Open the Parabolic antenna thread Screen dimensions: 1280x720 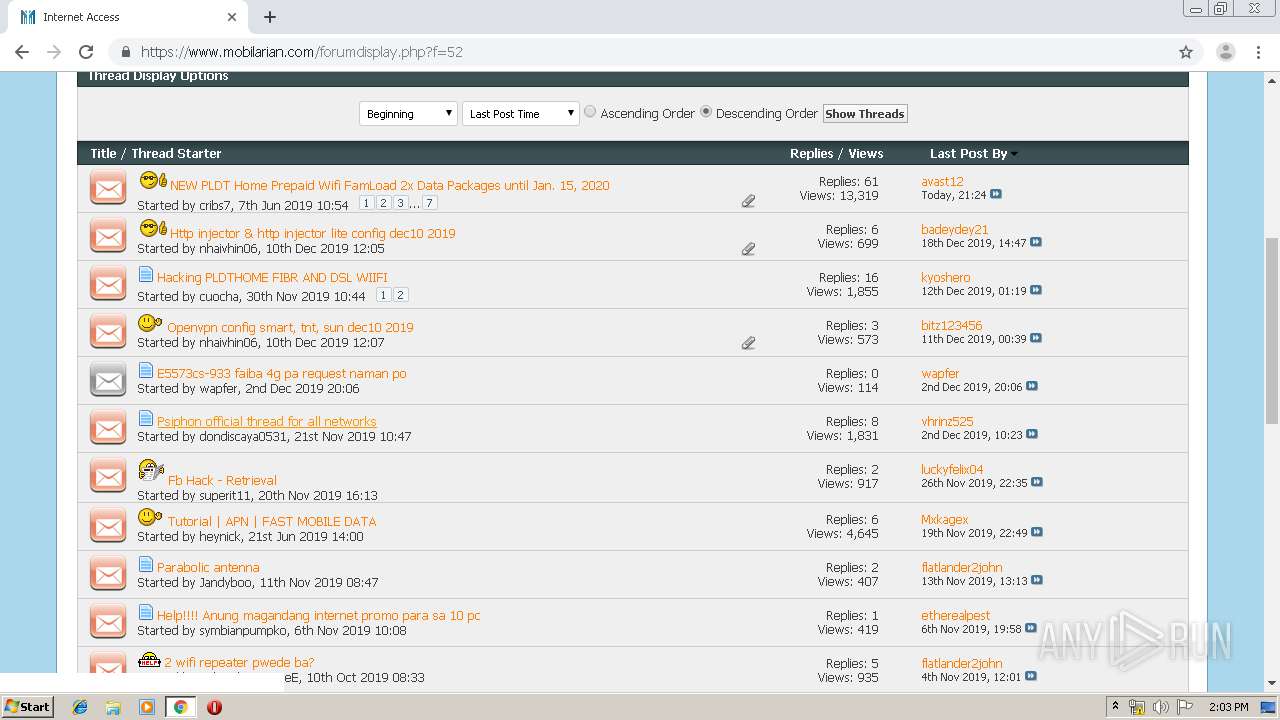coord(208,567)
